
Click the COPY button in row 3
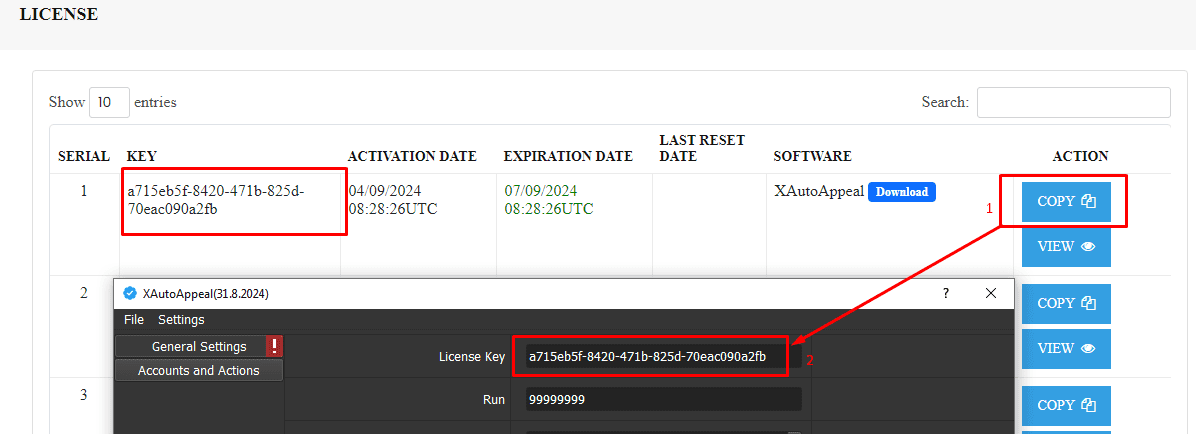pyautogui.click(x=1066, y=405)
